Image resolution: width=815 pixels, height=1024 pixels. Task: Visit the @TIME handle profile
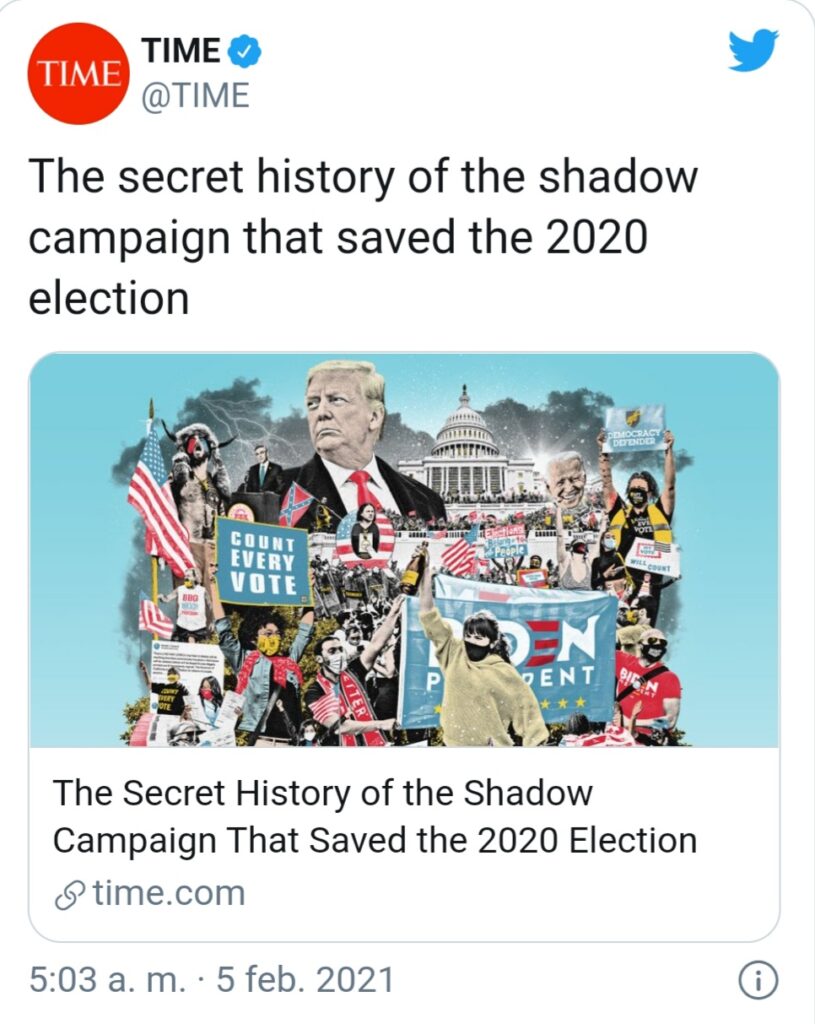[196, 95]
